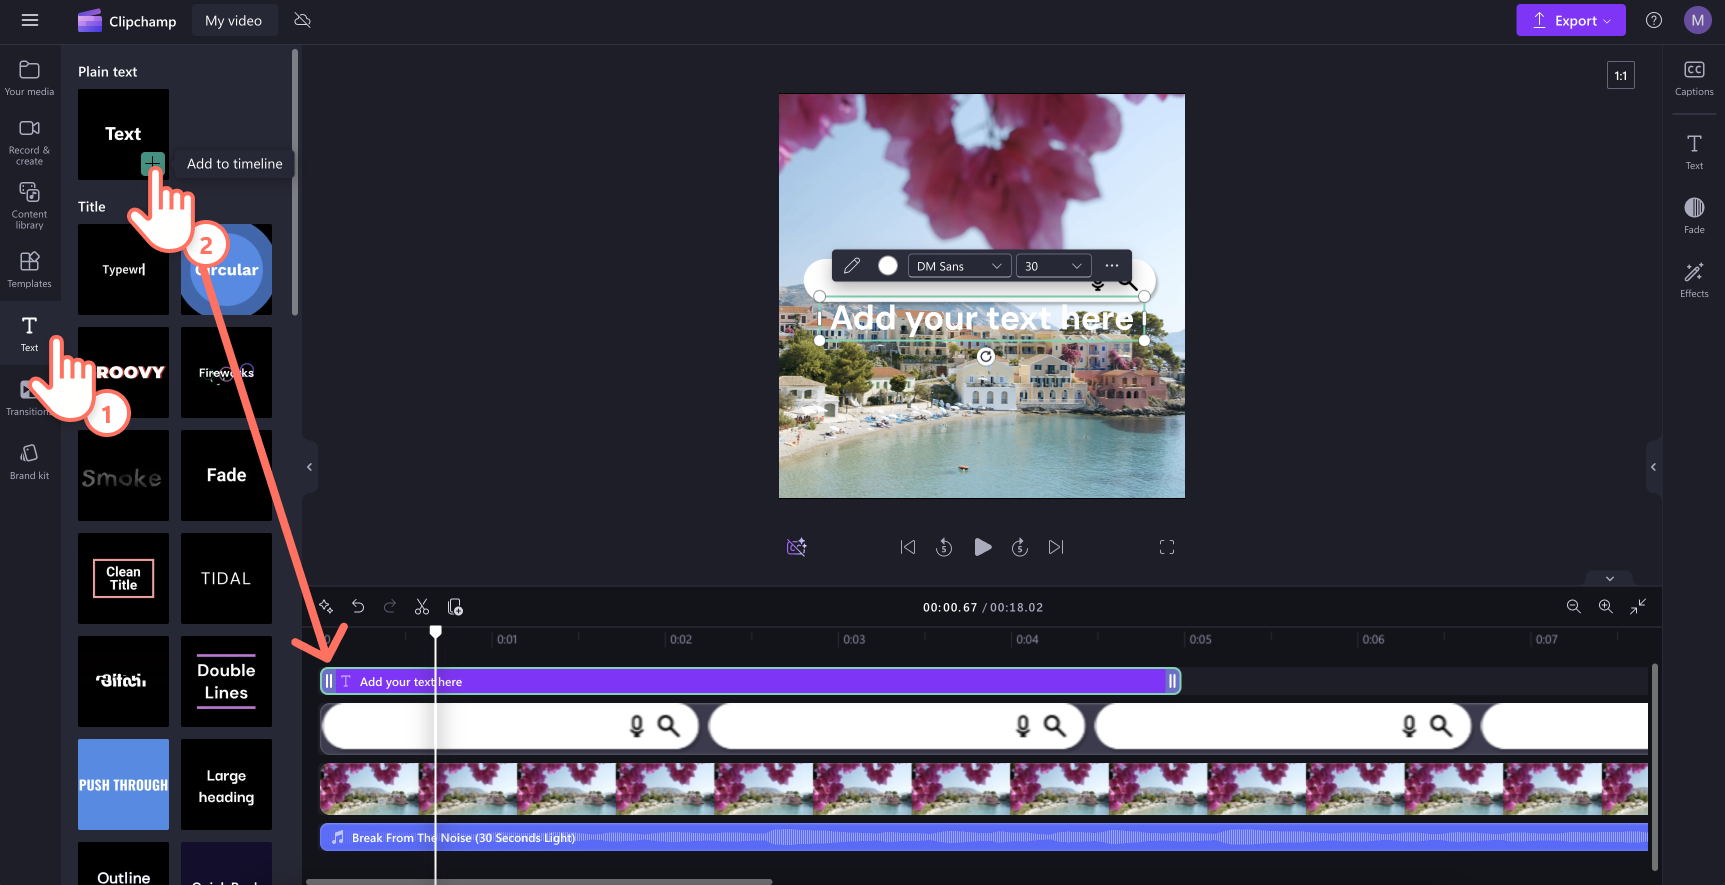Rename the My video title field
Viewport: 1725px width, 885px height.
pos(234,20)
